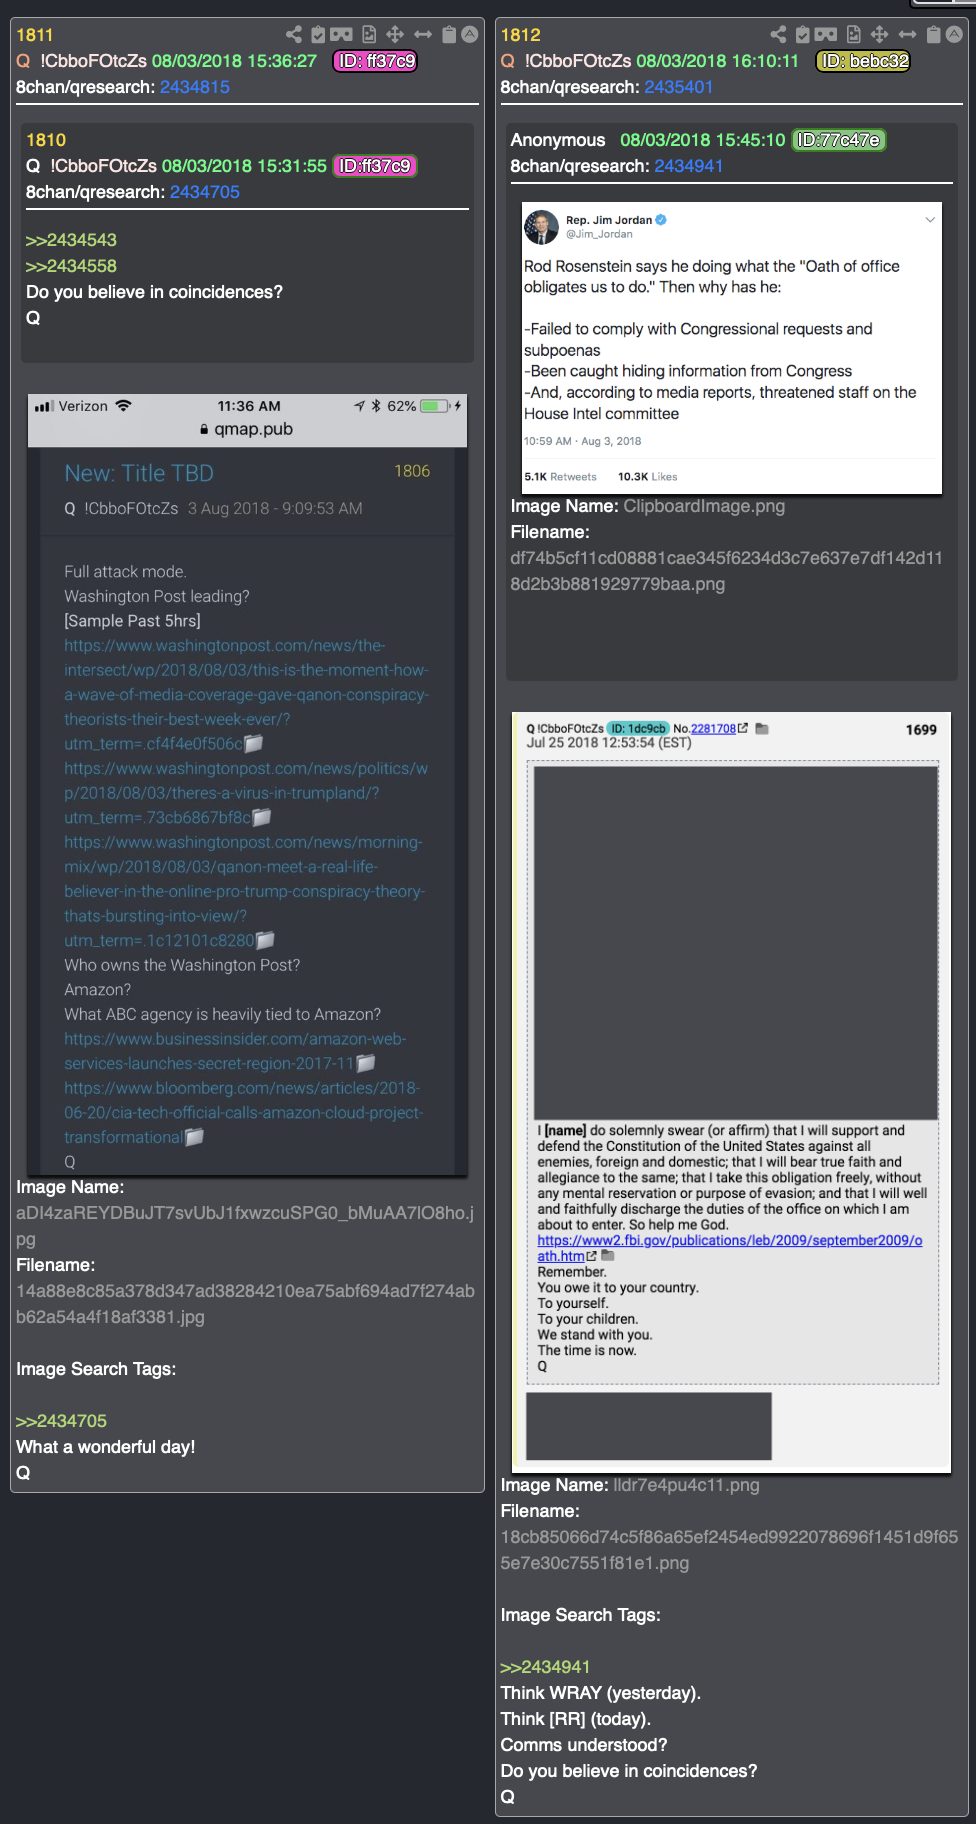Open the qmap.pub phone screenshot image
Viewport: 976px width, 1824px height.
pos(247,784)
